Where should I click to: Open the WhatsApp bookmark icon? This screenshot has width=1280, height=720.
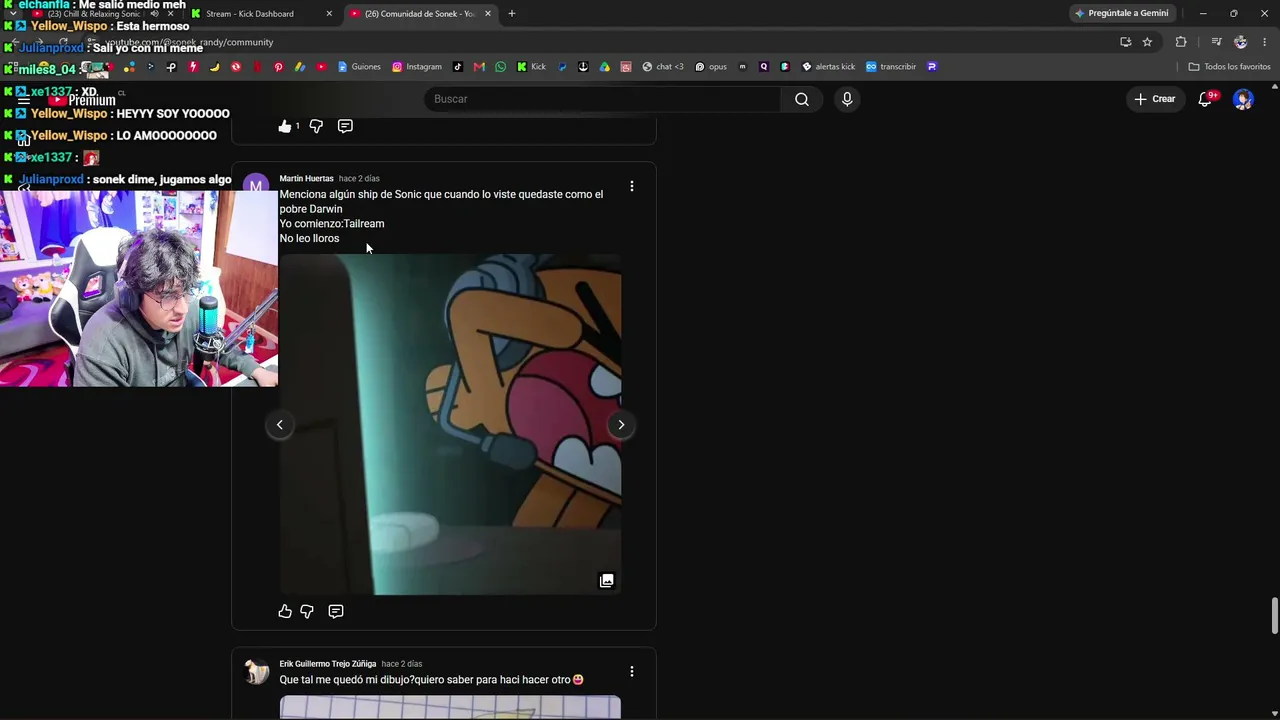(x=501, y=67)
